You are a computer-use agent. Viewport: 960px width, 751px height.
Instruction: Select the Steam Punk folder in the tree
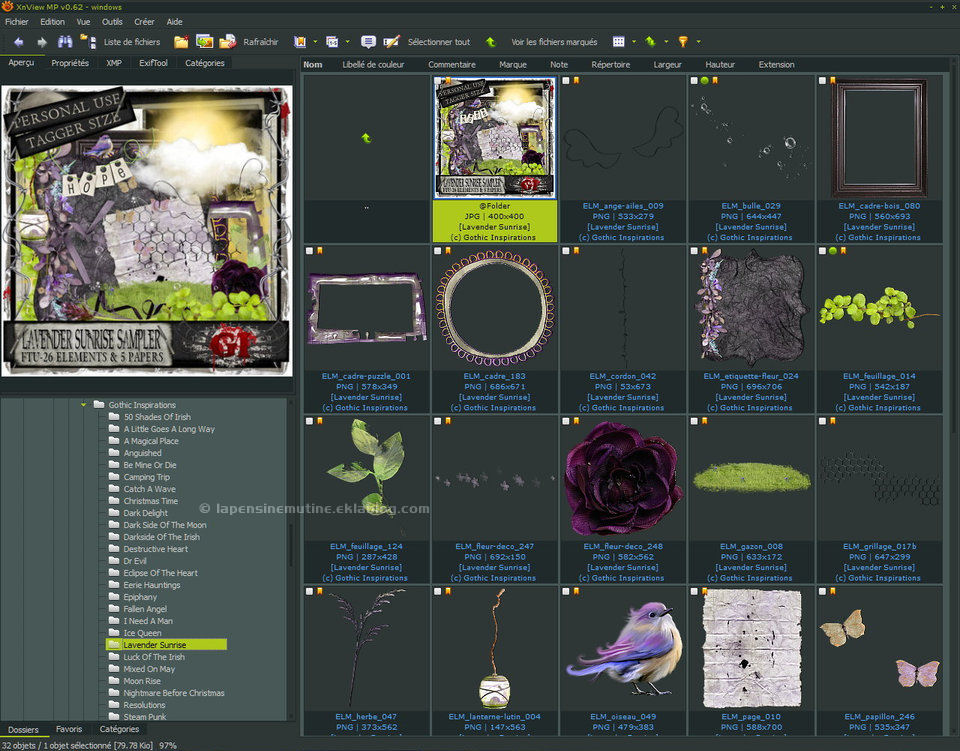click(145, 717)
